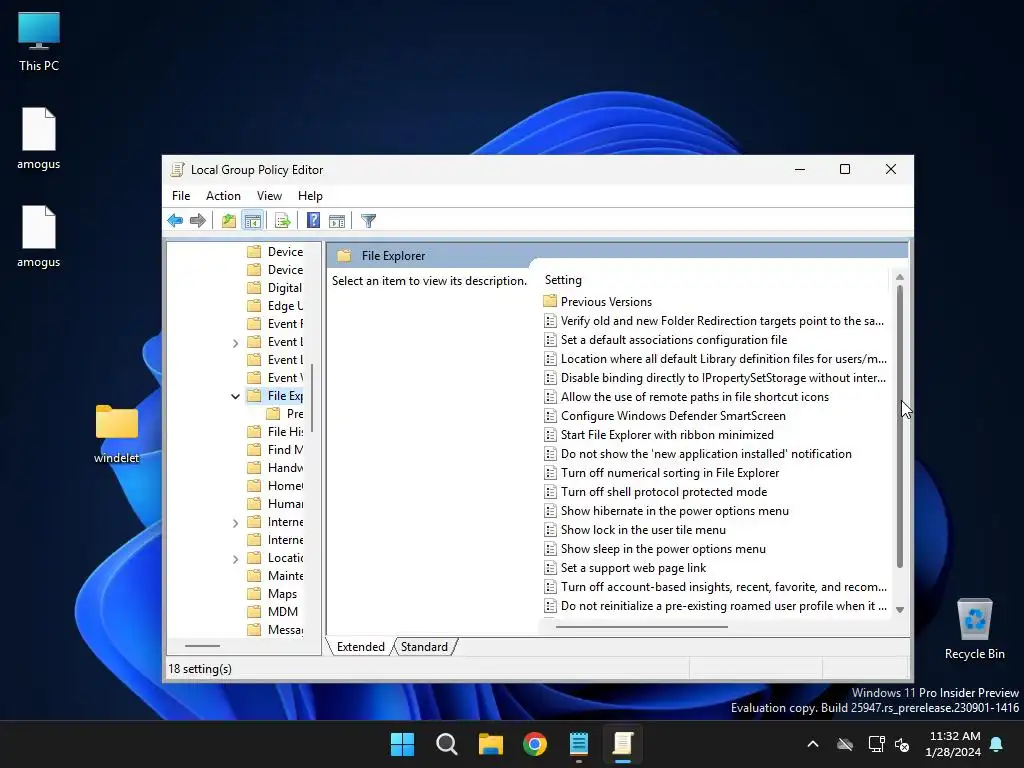Switch to the Extended tab
The width and height of the screenshot is (1024, 768).
360,647
